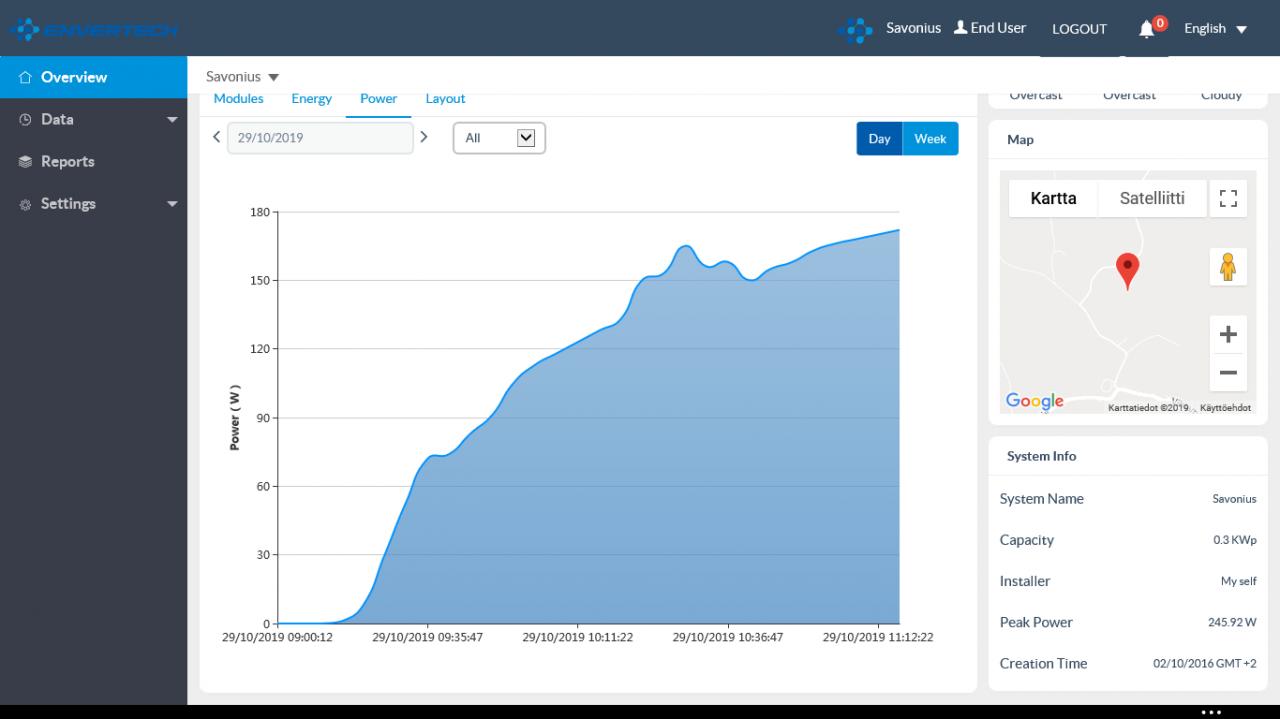Click the Google logo on the map
1280x719 pixels.
[1035, 401]
